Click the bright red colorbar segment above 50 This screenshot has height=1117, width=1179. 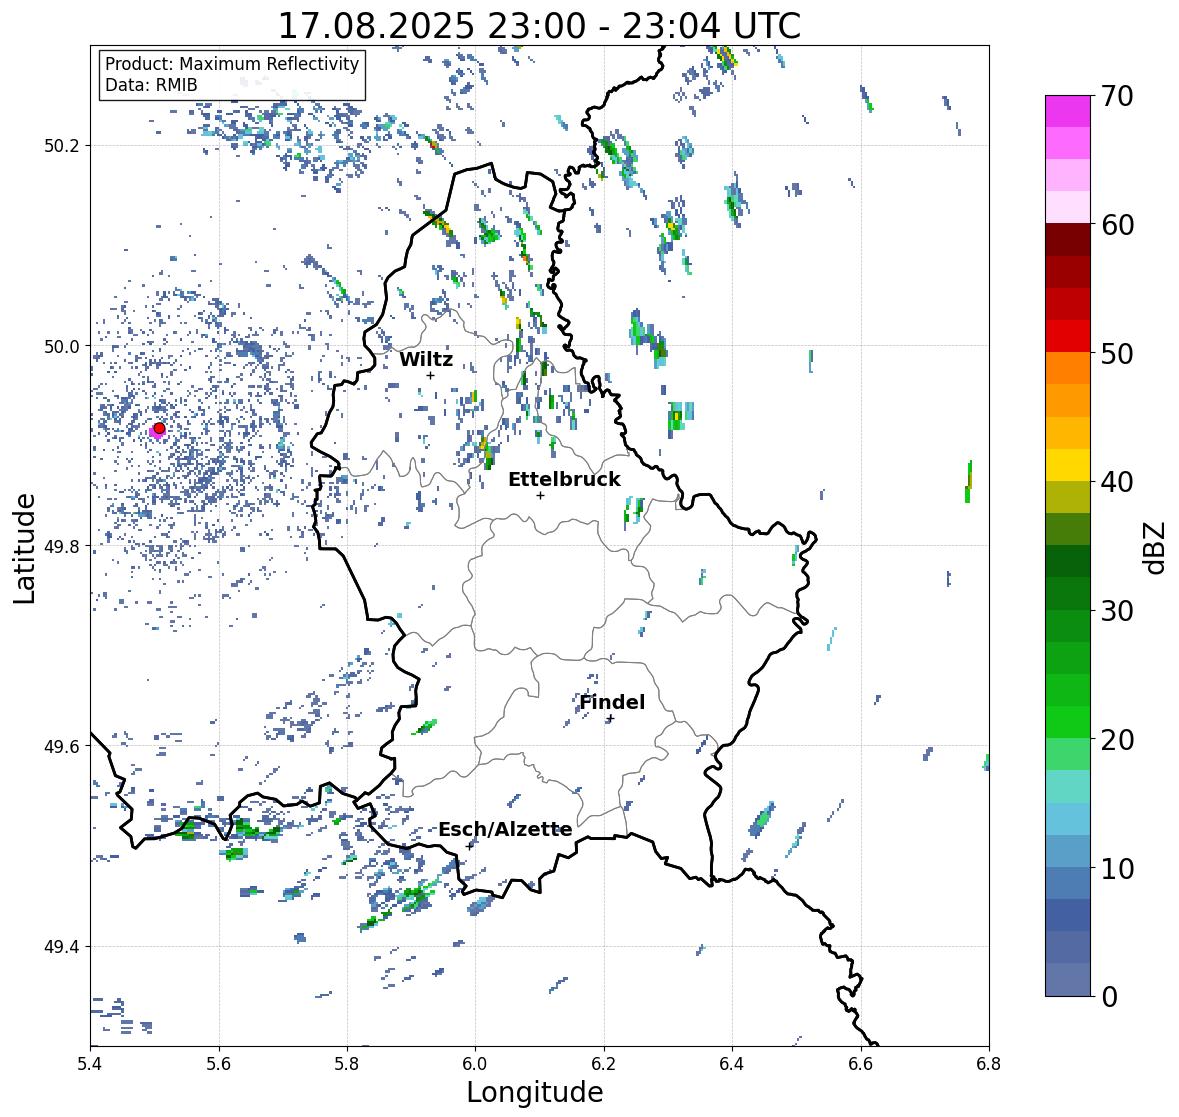[1068, 336]
